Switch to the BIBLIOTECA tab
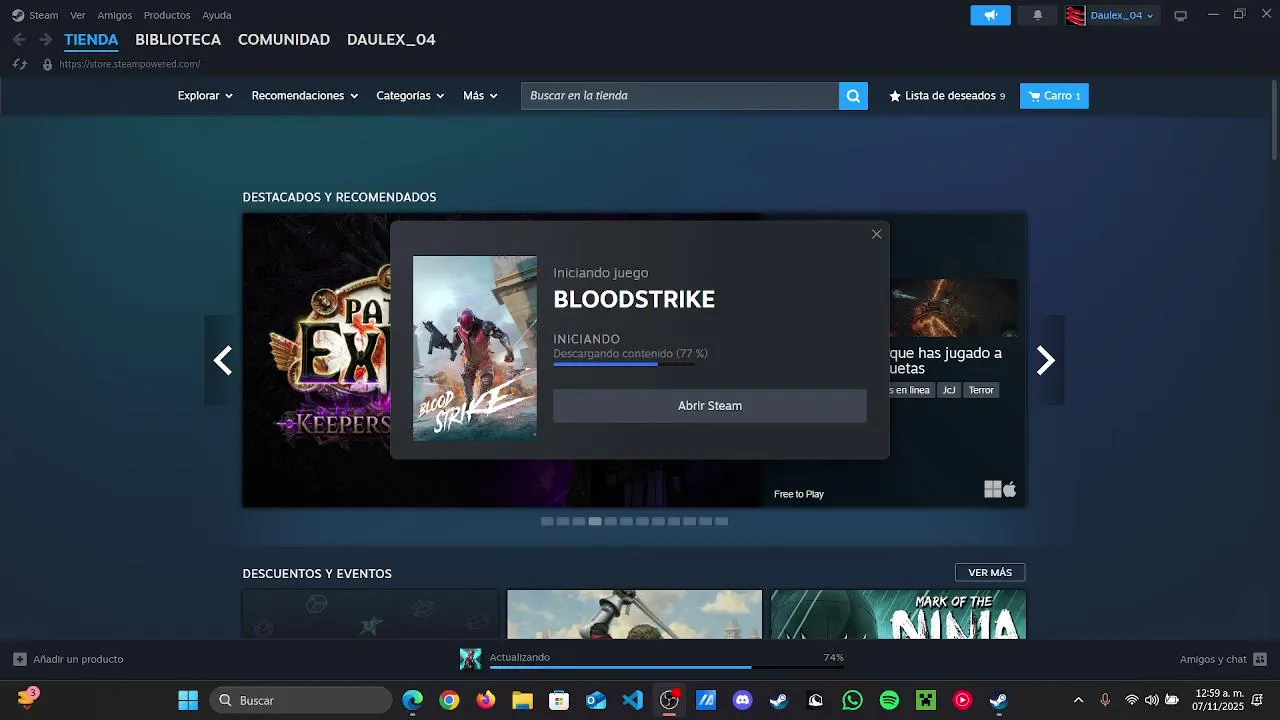 coord(178,40)
